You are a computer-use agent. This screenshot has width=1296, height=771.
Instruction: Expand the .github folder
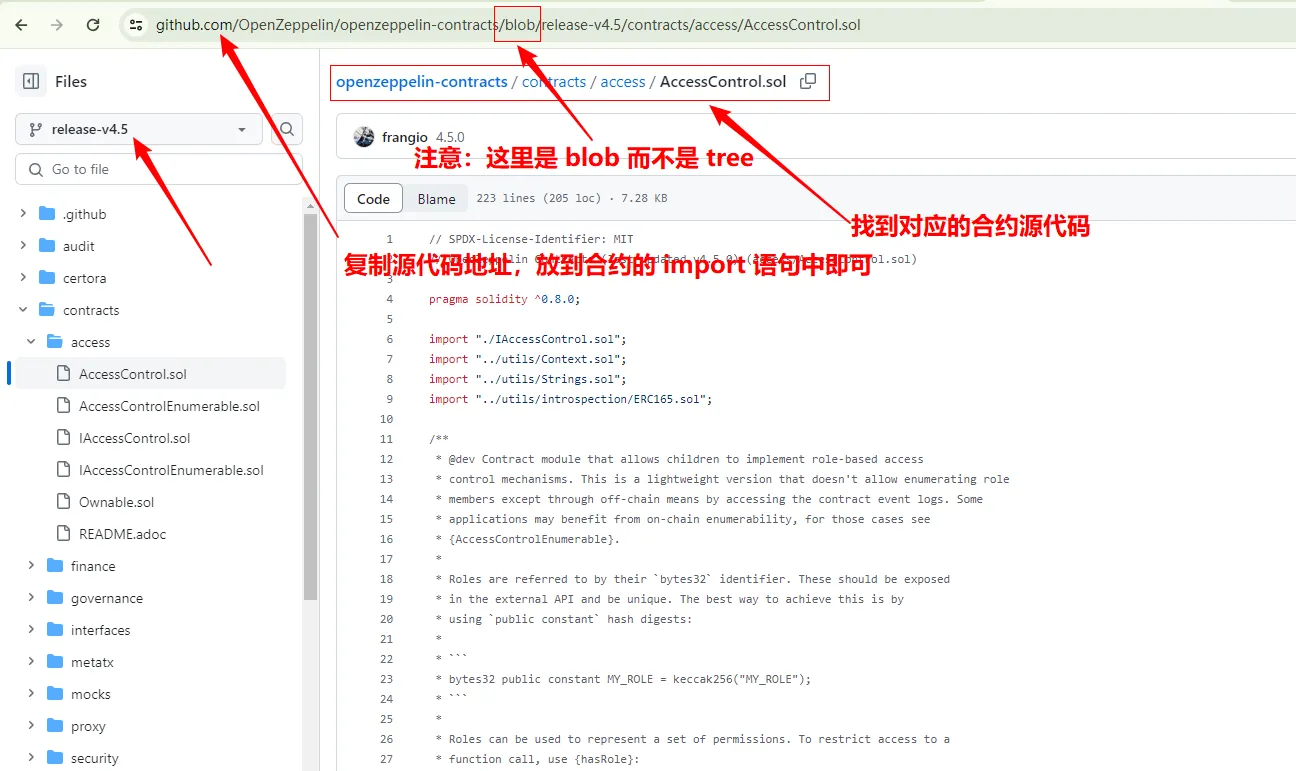pyautogui.click(x=24, y=214)
